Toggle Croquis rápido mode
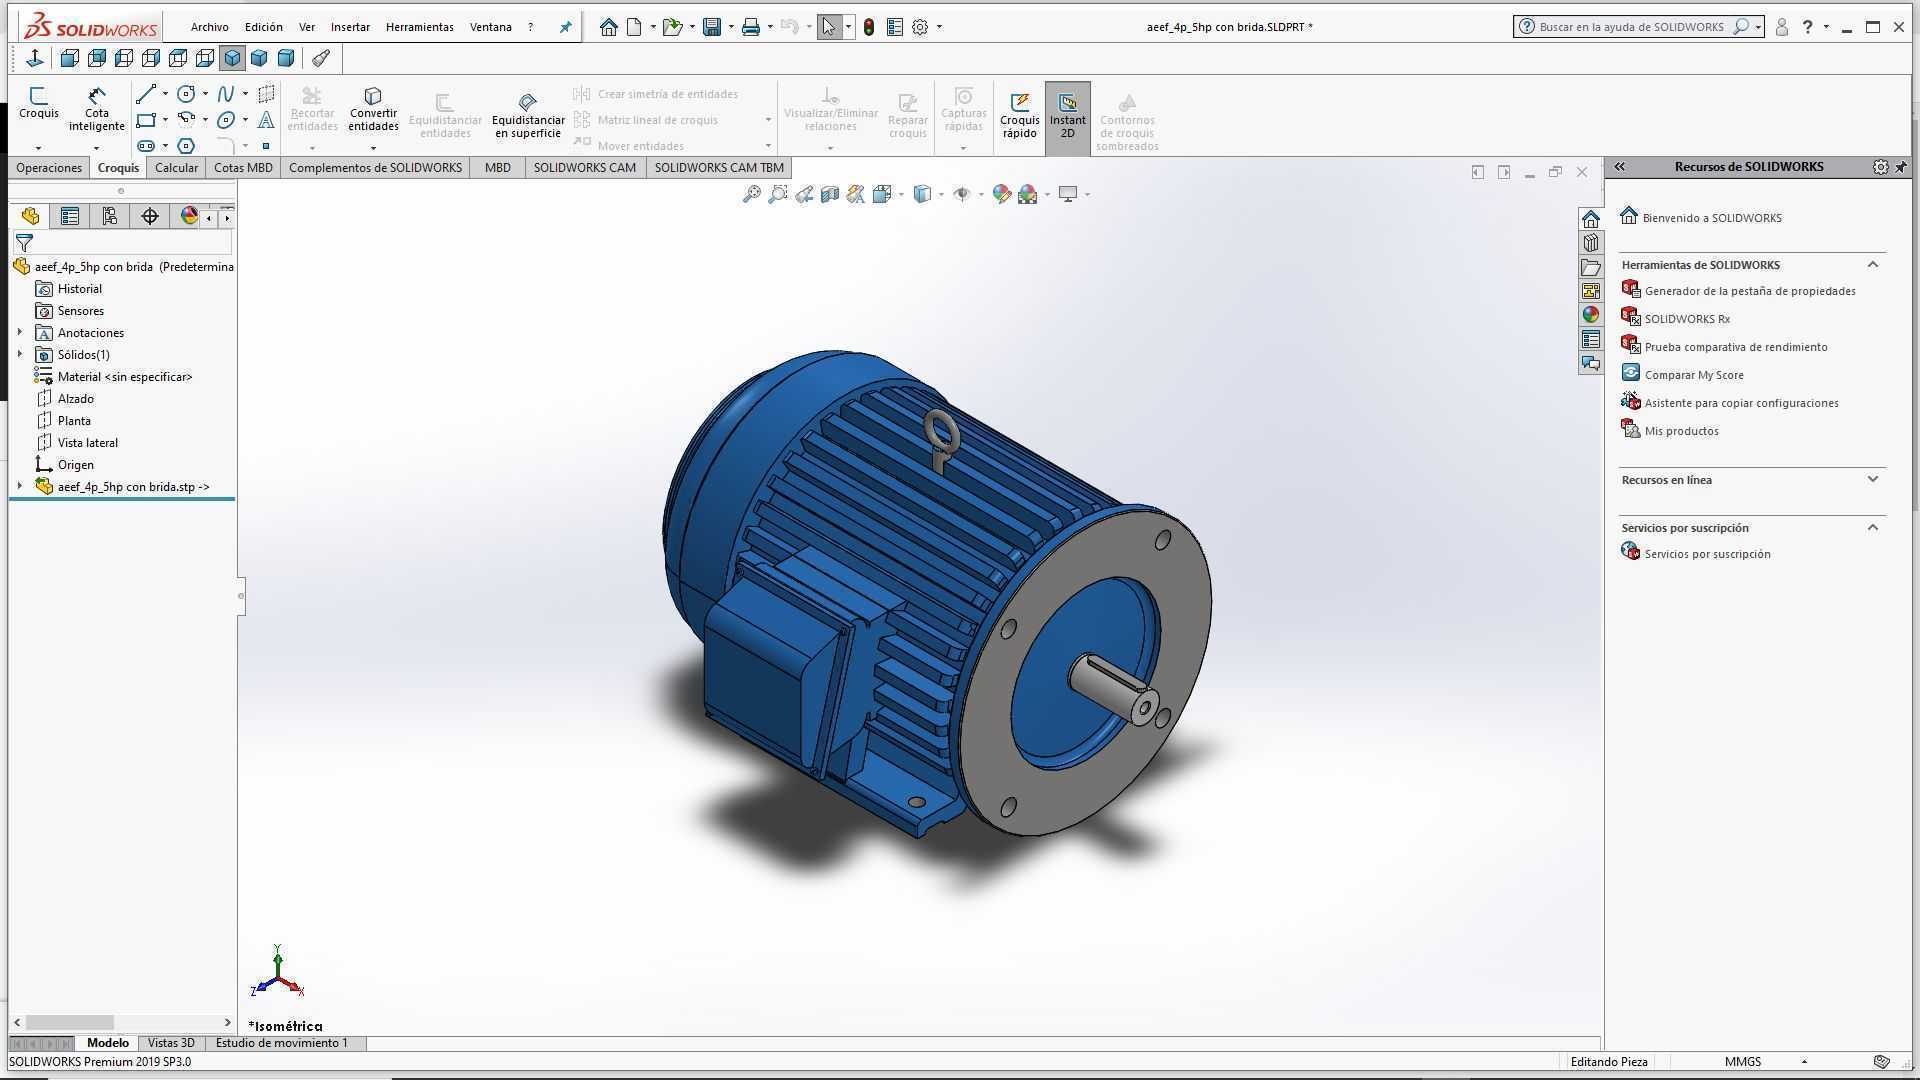 pos(1019,118)
